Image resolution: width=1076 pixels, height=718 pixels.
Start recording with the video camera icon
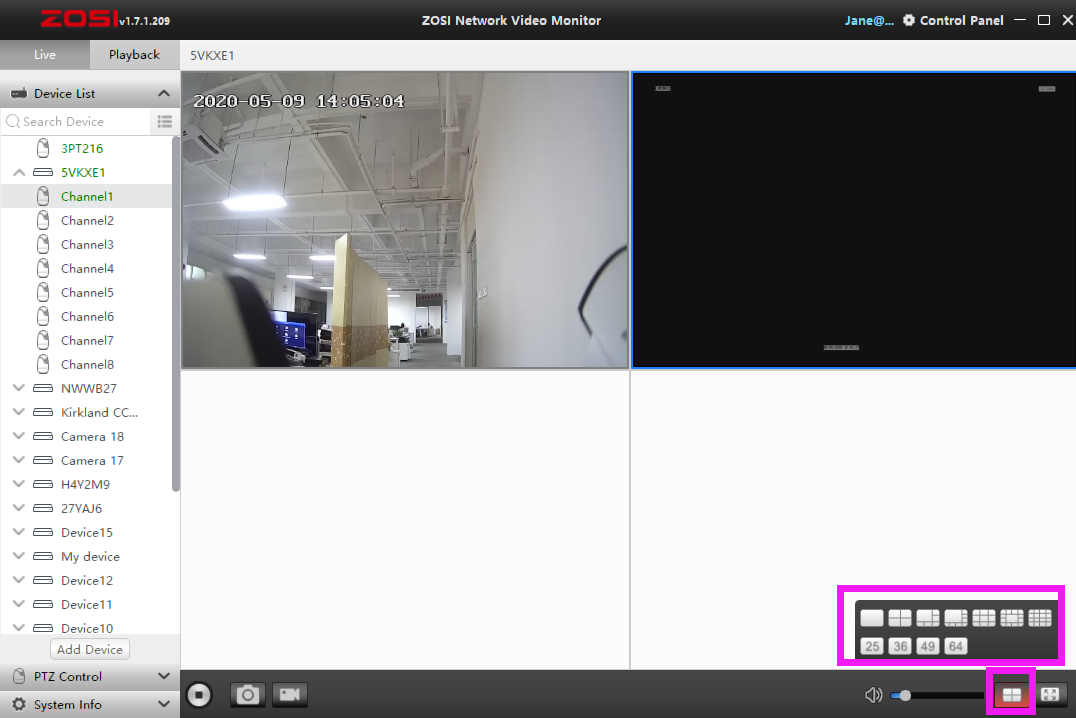click(x=290, y=695)
